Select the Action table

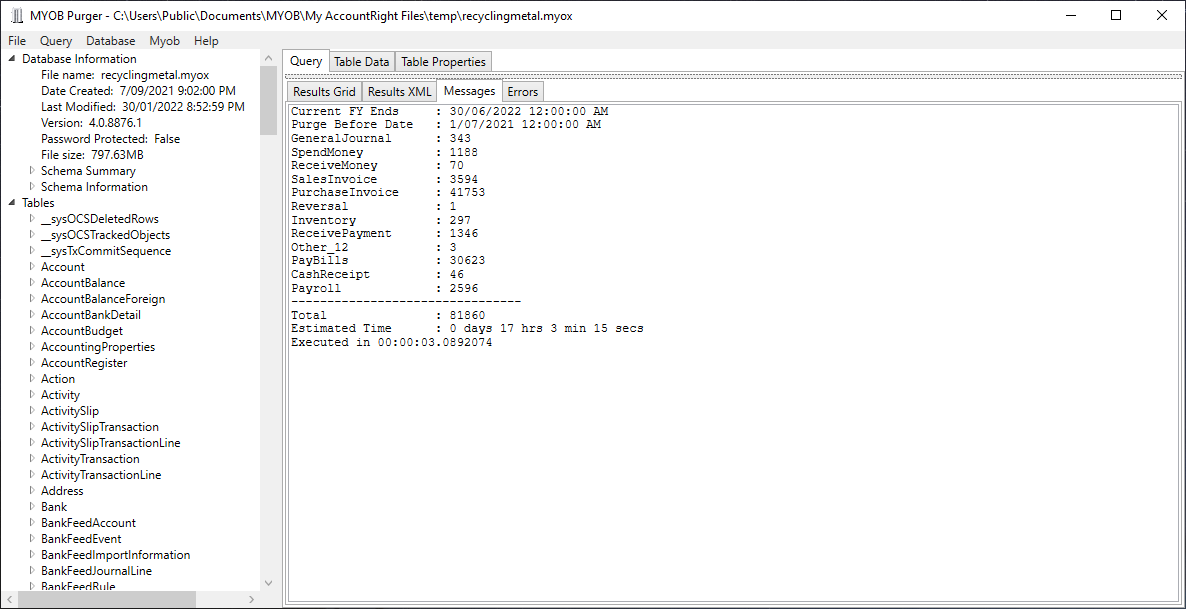point(57,379)
